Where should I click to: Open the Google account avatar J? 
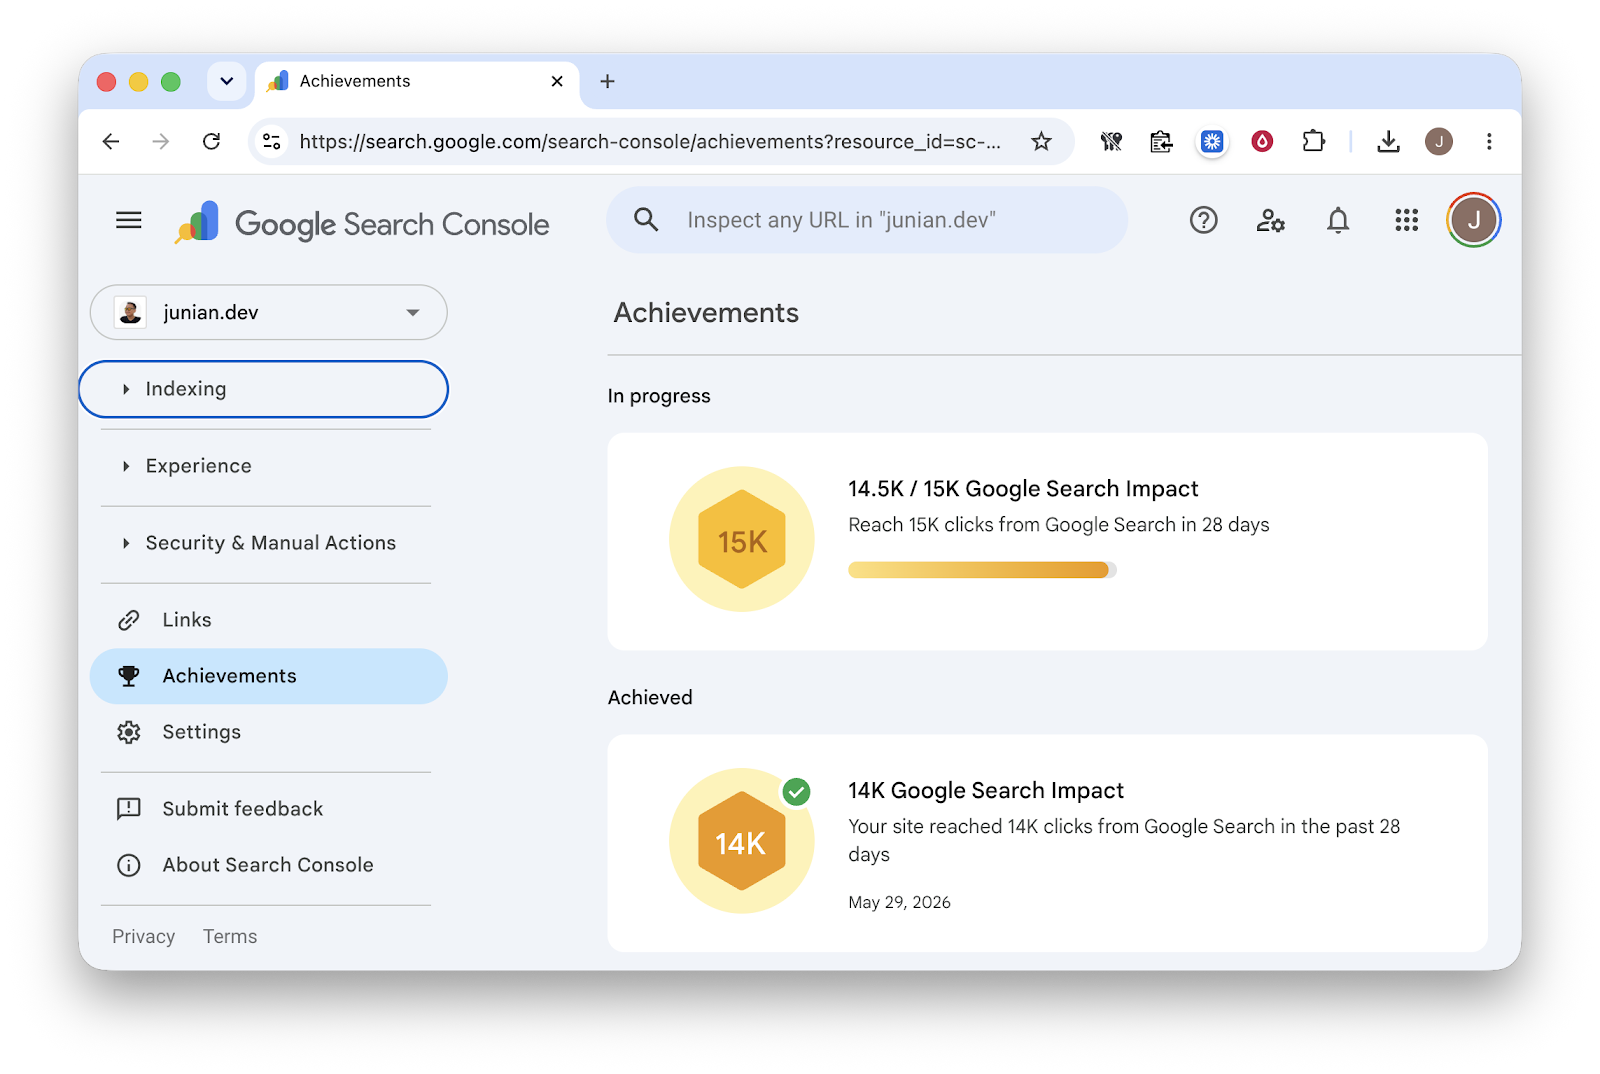point(1474,220)
